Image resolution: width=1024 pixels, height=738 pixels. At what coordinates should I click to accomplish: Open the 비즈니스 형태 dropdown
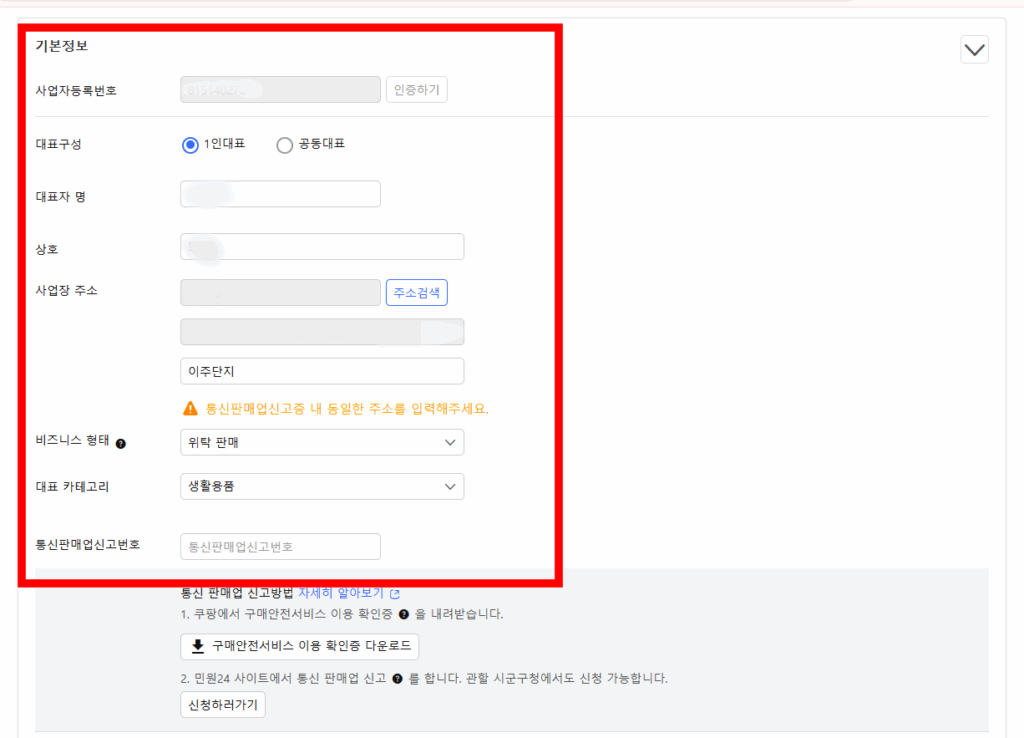(322, 442)
